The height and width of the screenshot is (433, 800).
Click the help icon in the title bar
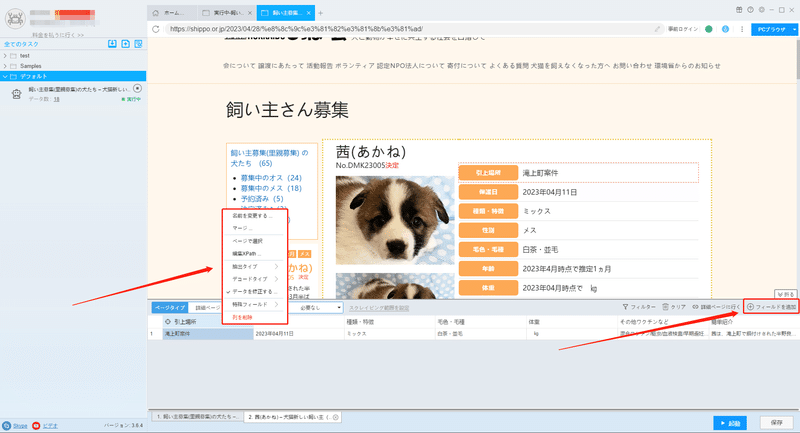point(750,10)
